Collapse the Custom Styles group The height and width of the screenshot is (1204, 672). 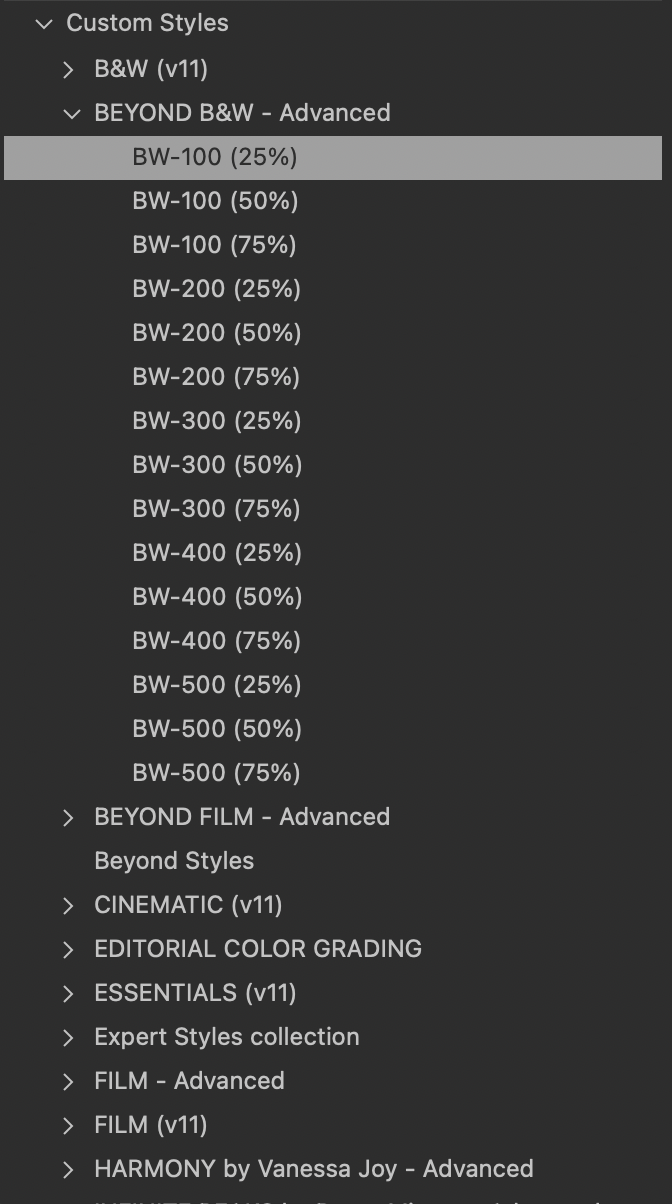(43, 23)
